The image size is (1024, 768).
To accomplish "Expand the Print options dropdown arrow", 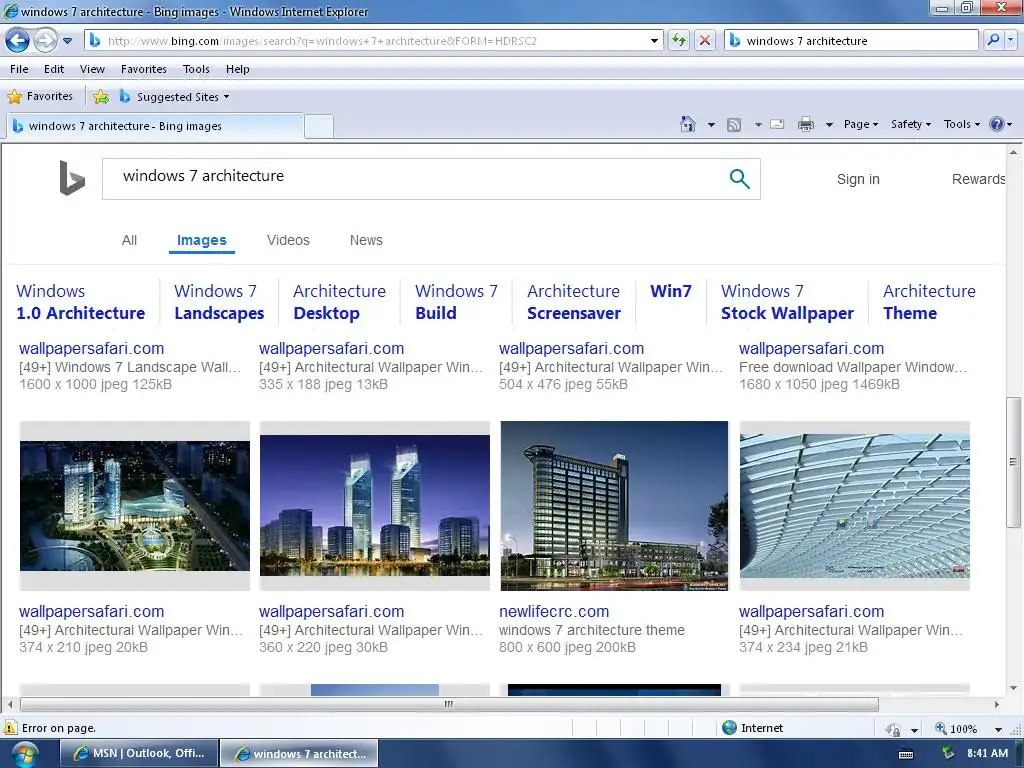I will (829, 124).
